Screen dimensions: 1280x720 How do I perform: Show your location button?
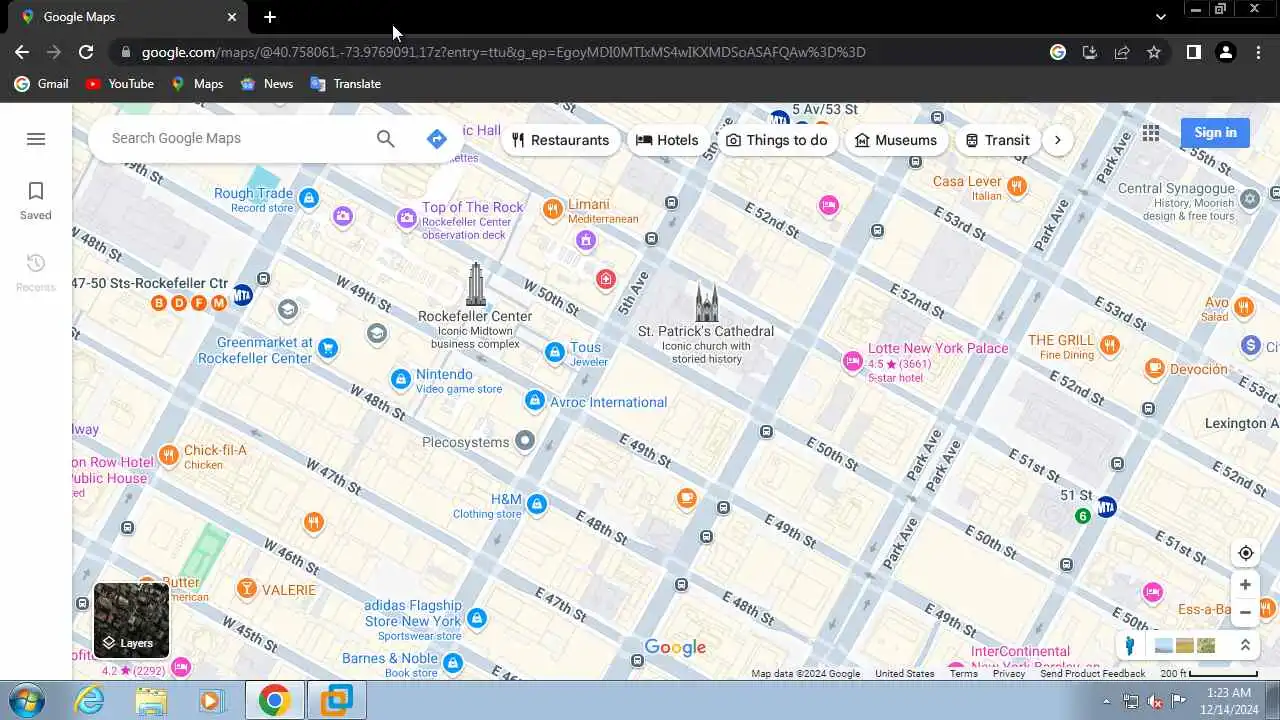[1245, 553]
